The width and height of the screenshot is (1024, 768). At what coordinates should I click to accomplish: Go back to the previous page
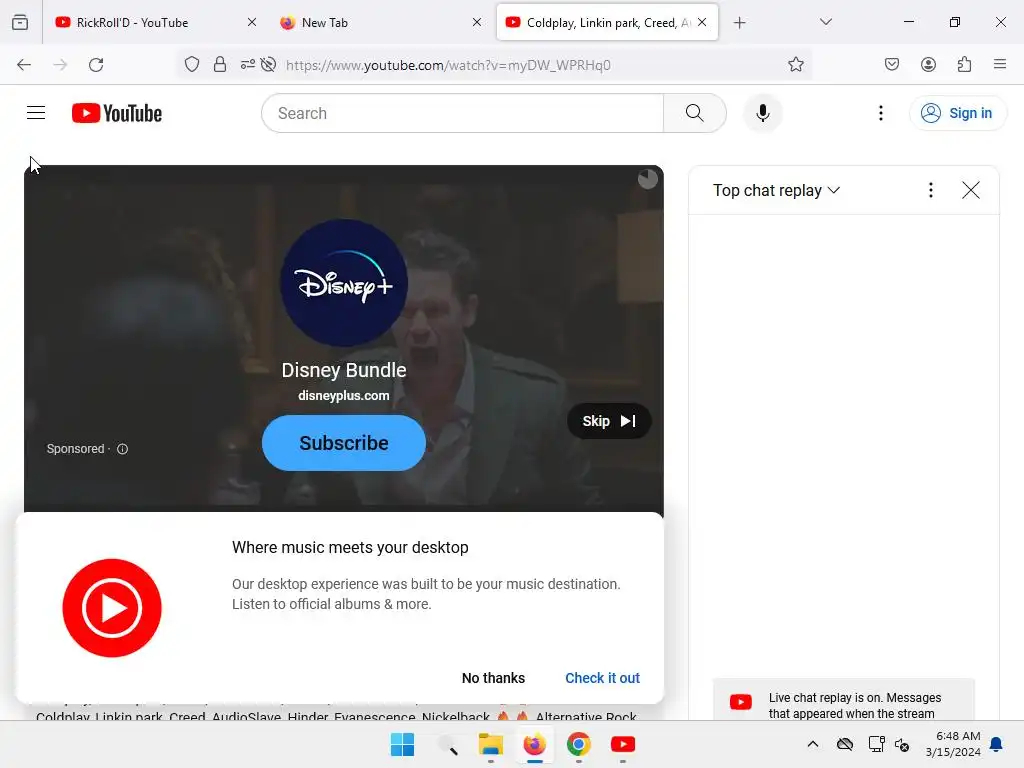pyautogui.click(x=24, y=65)
